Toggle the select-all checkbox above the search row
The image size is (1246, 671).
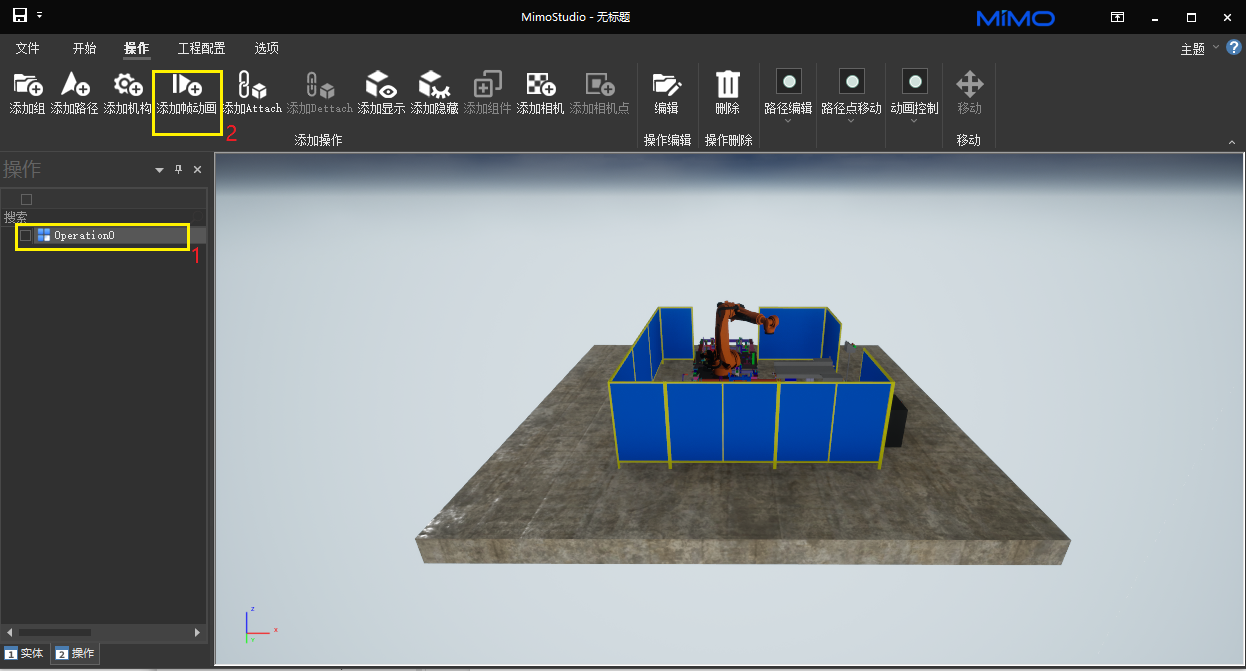[x=26, y=199]
